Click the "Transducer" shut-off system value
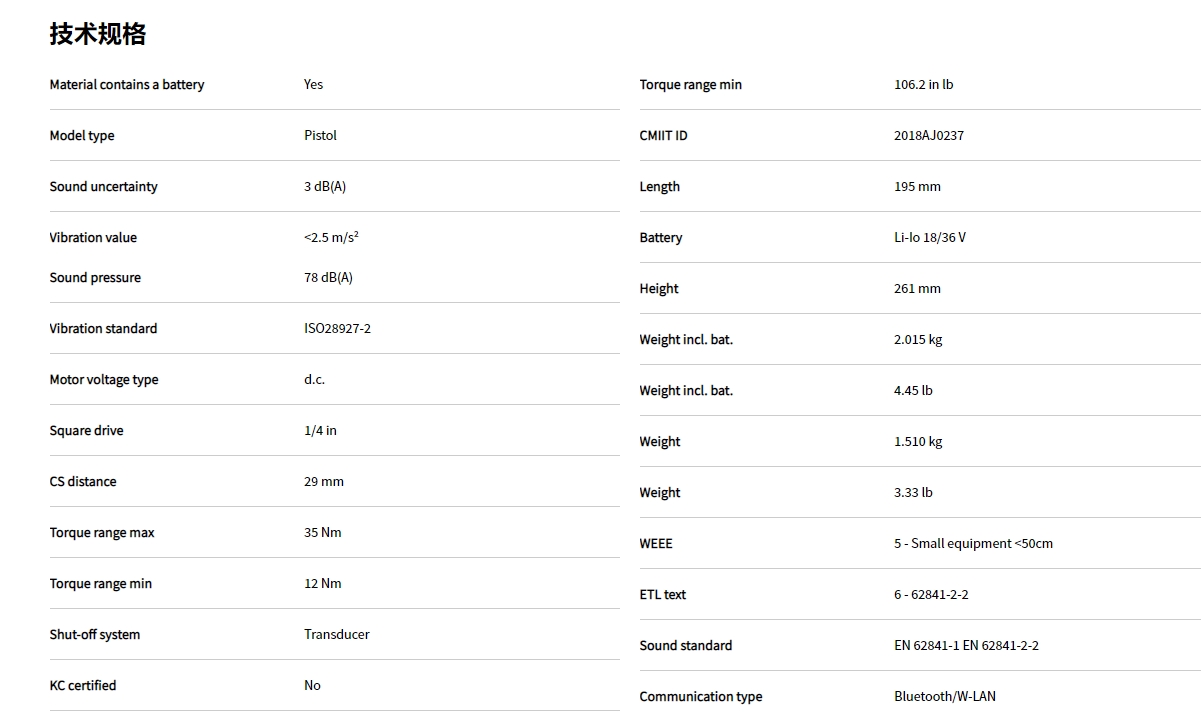This screenshot has height=719, width=1201. 337,635
